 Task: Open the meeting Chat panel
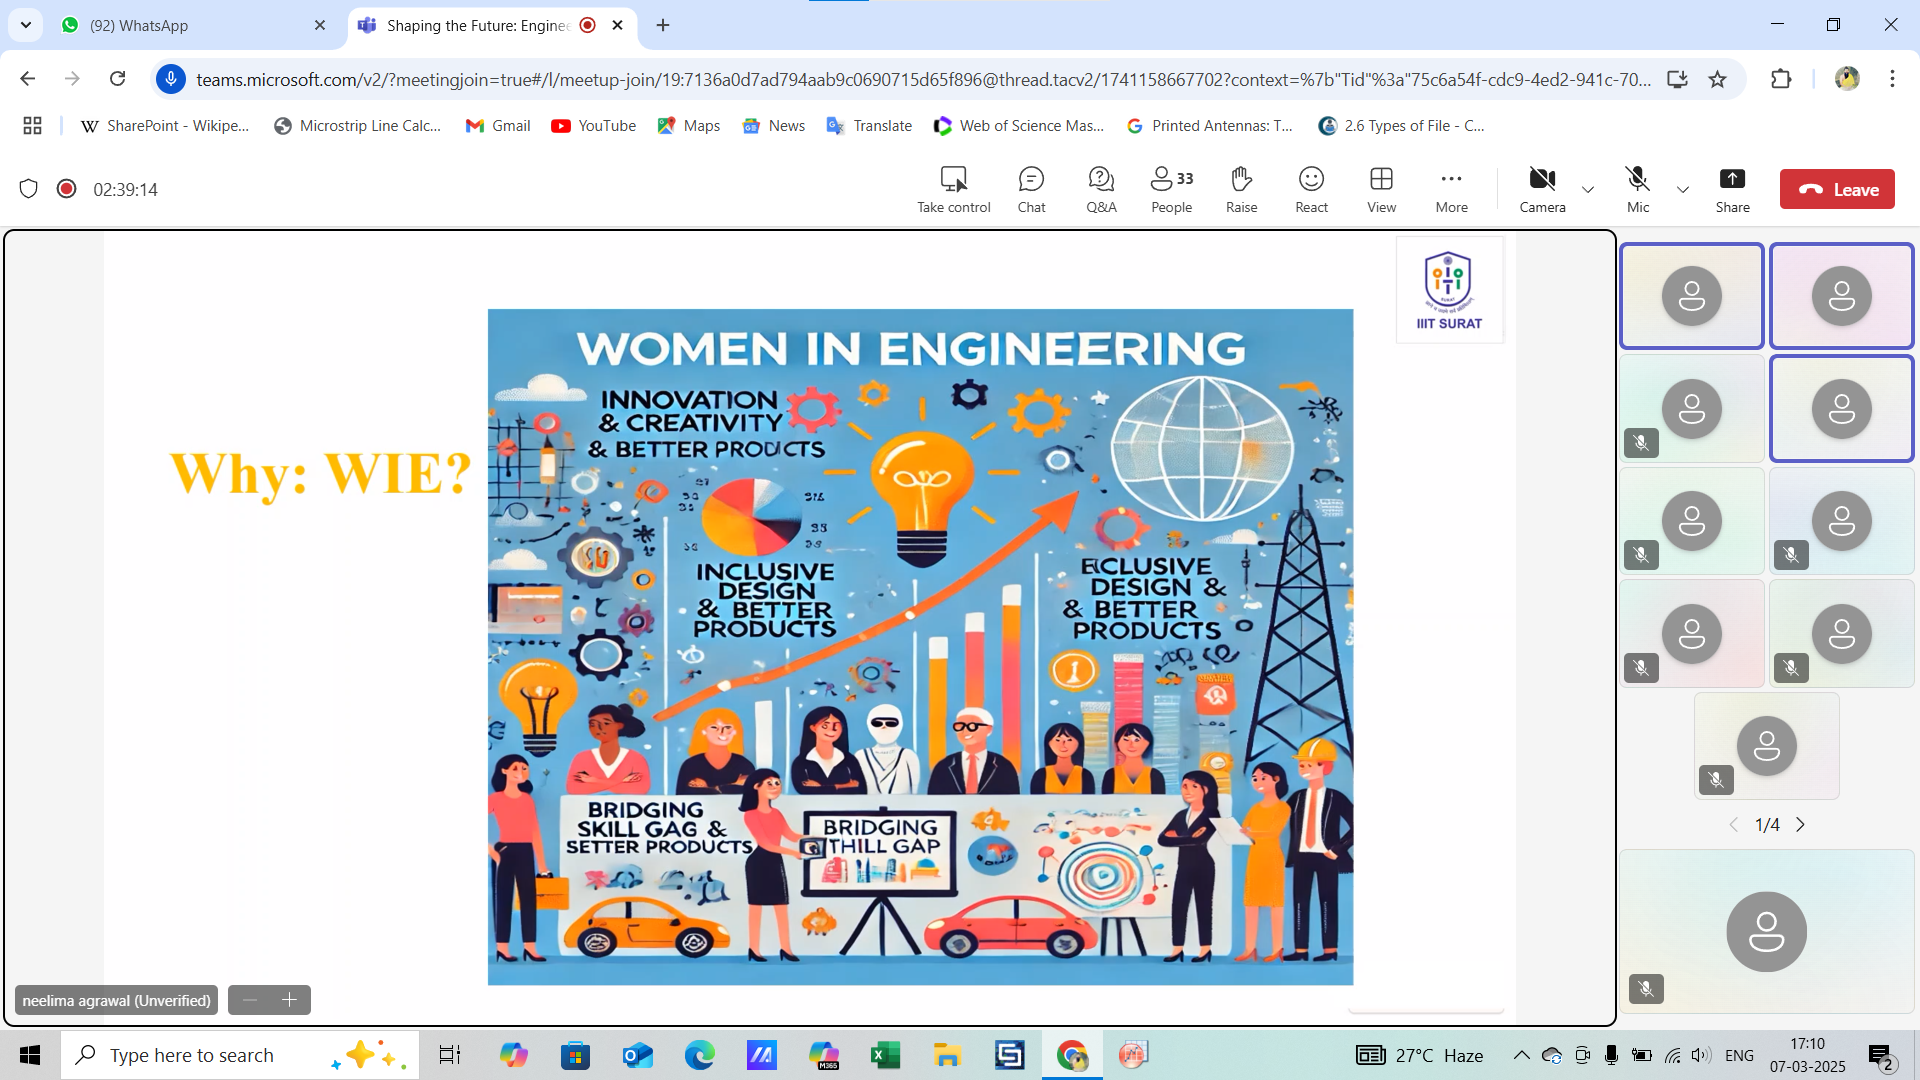point(1031,189)
